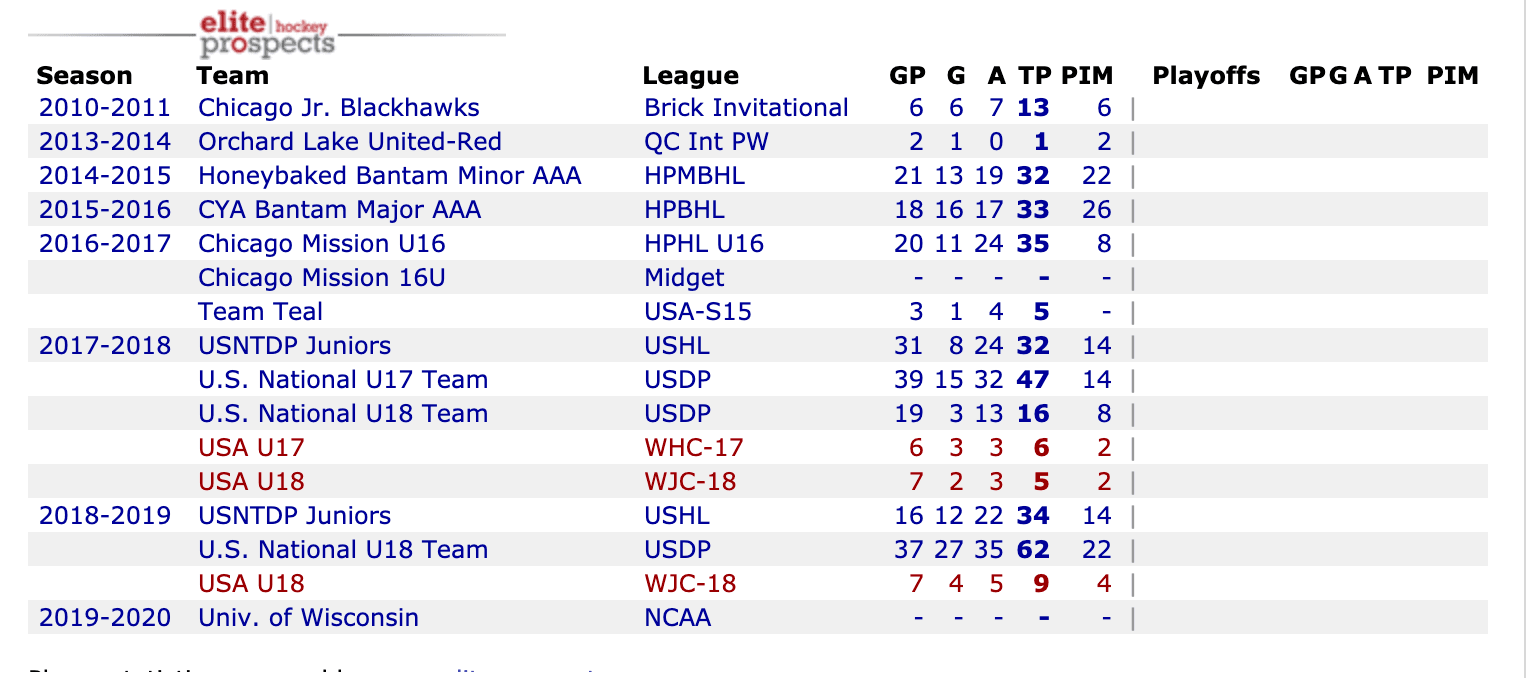Click the red USA U17 link
Viewport: 1526px width, 678px height.
(x=251, y=448)
